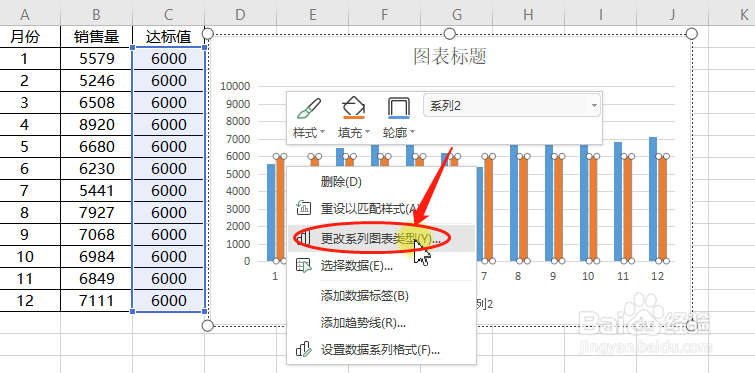The width and height of the screenshot is (755, 373).
Task: Click the 销售量 header cell
Action: (x=96, y=37)
